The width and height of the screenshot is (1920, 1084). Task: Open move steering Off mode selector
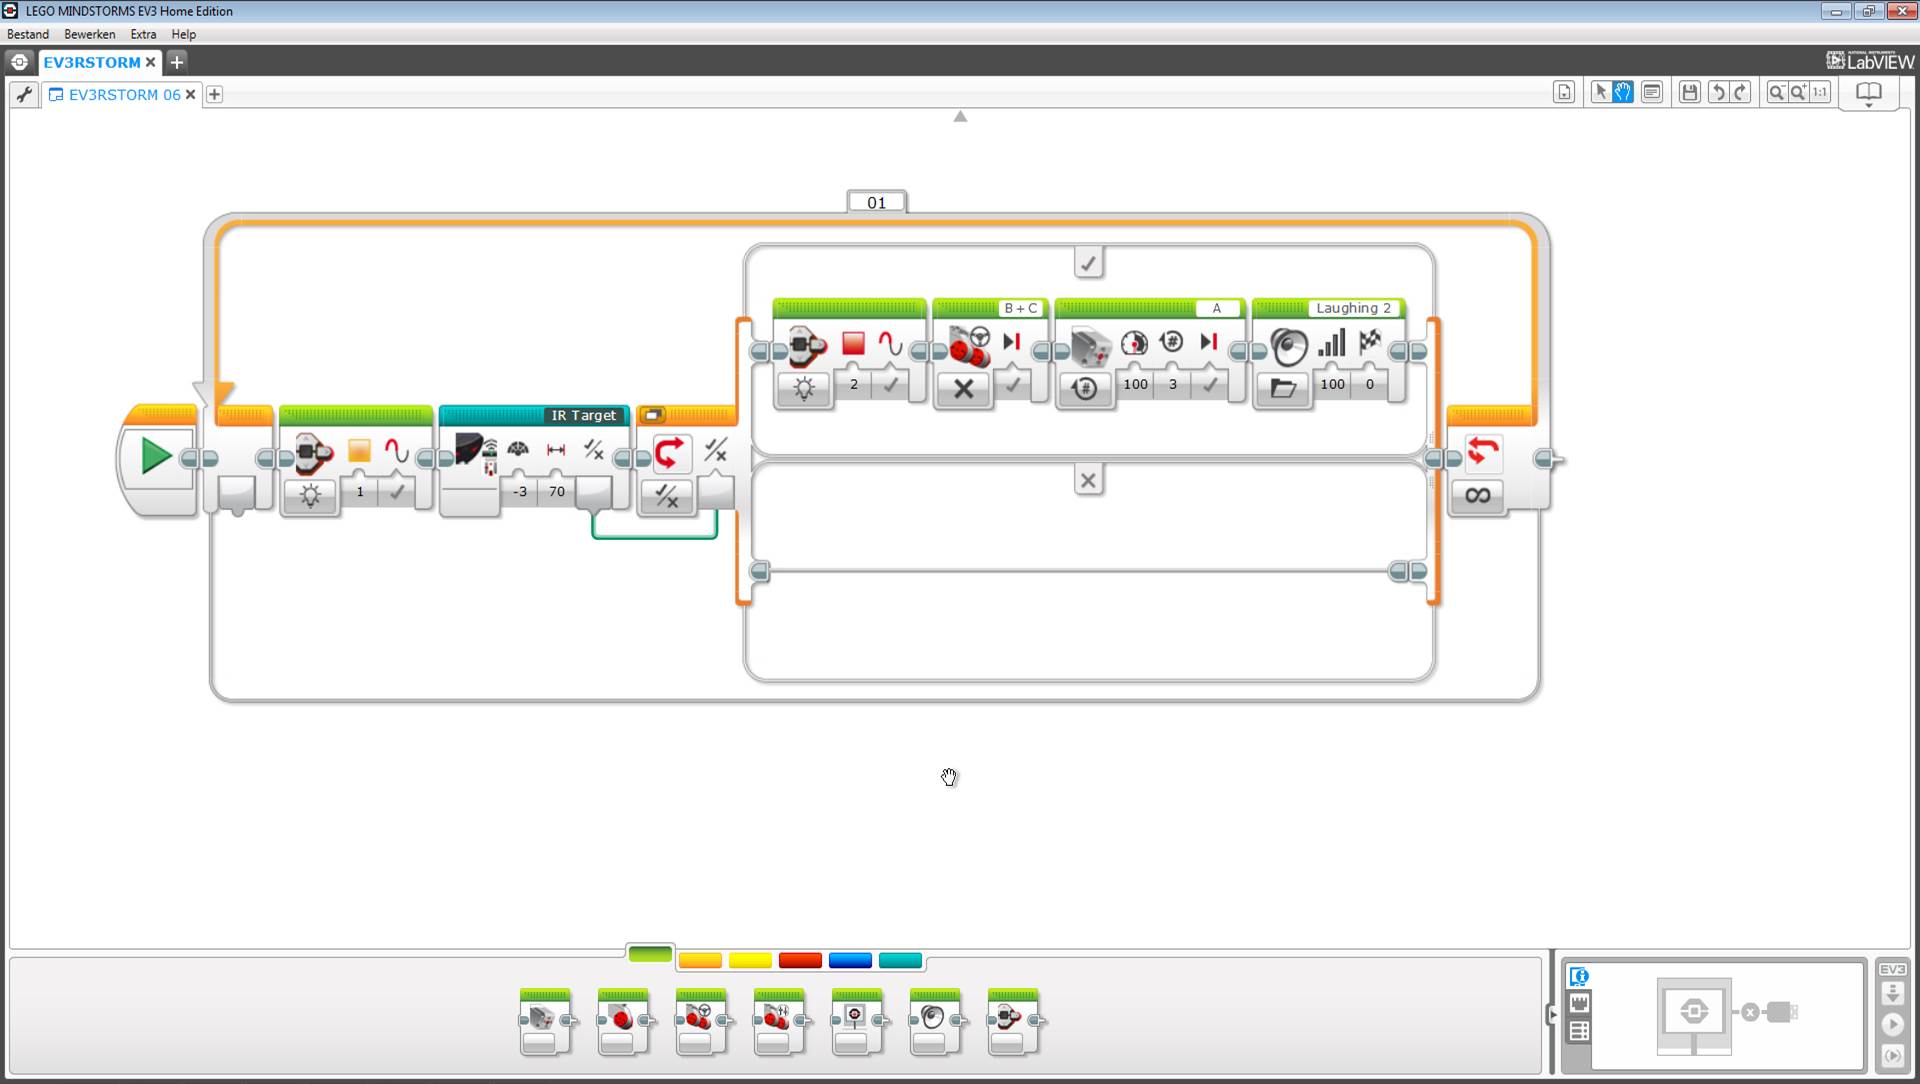click(963, 389)
